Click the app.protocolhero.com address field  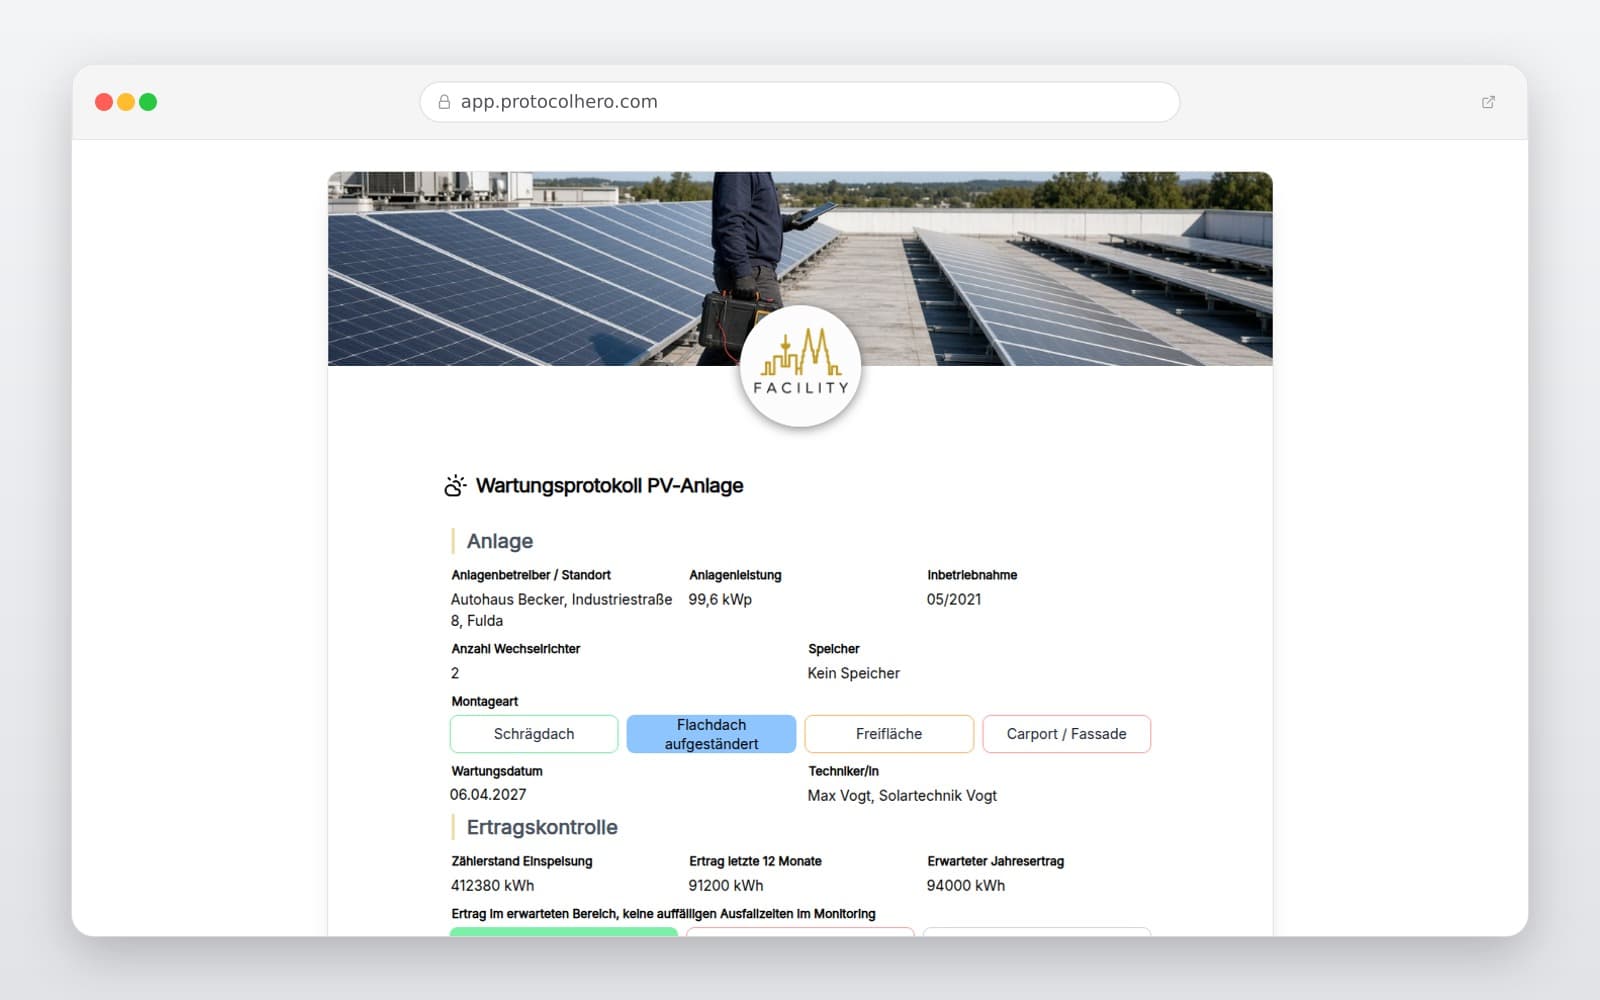point(800,102)
